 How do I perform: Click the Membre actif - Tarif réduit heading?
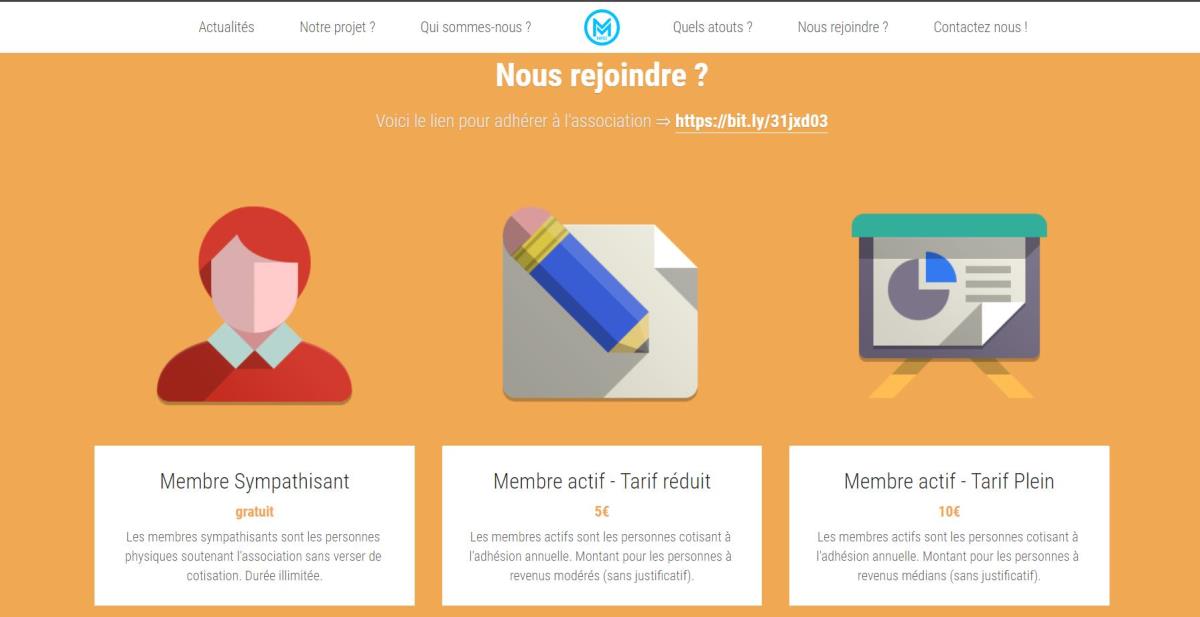[x=602, y=481]
